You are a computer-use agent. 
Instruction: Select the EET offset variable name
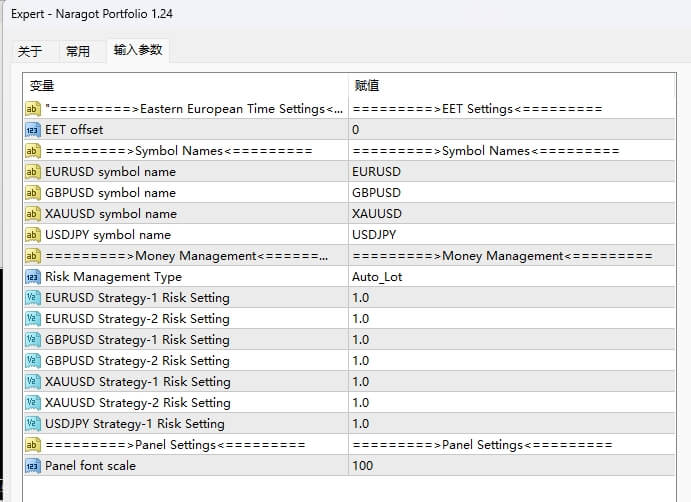pyautogui.click(x=74, y=130)
